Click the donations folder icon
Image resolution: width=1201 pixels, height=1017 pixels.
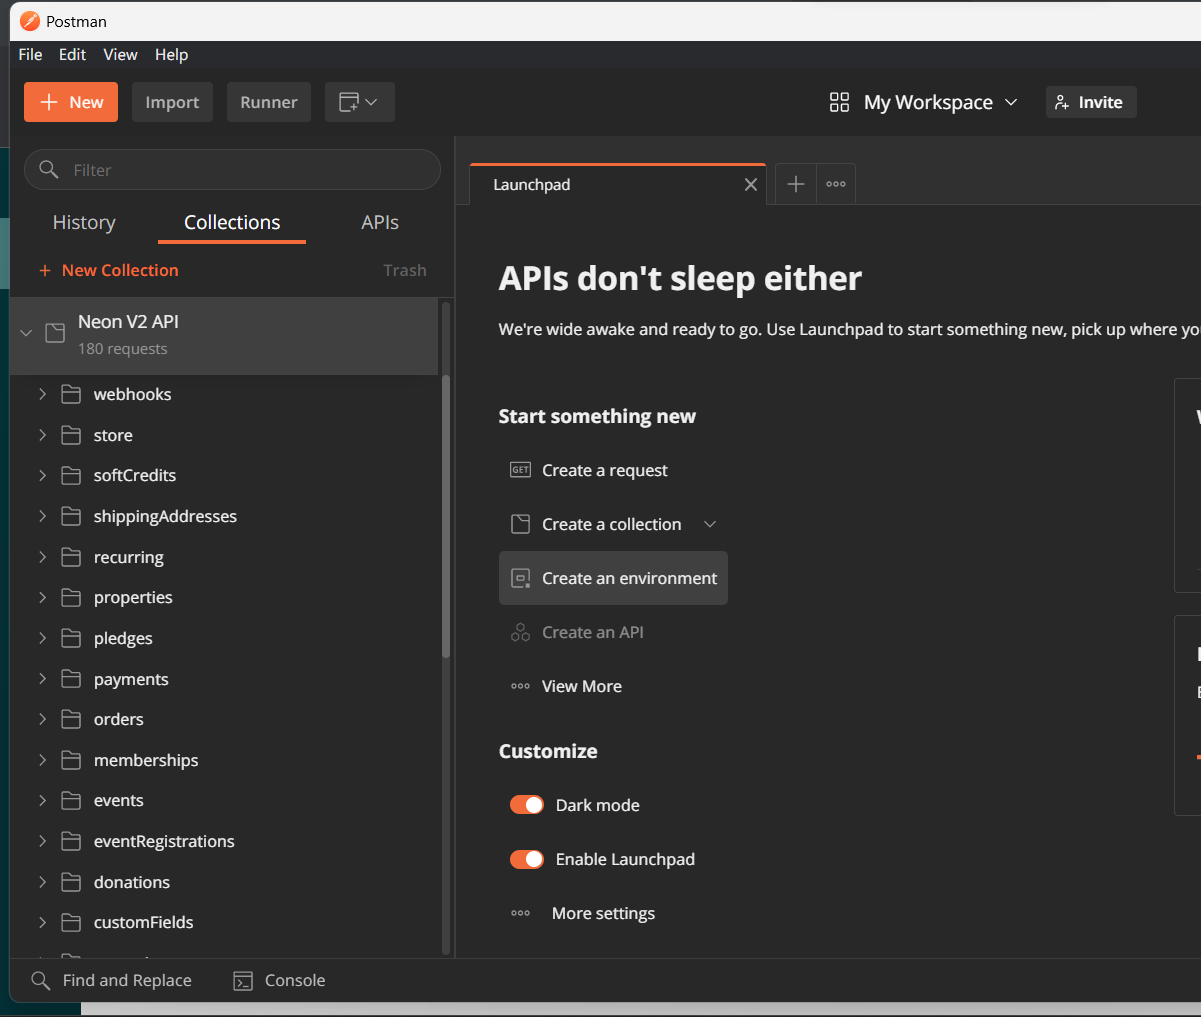pos(71,882)
